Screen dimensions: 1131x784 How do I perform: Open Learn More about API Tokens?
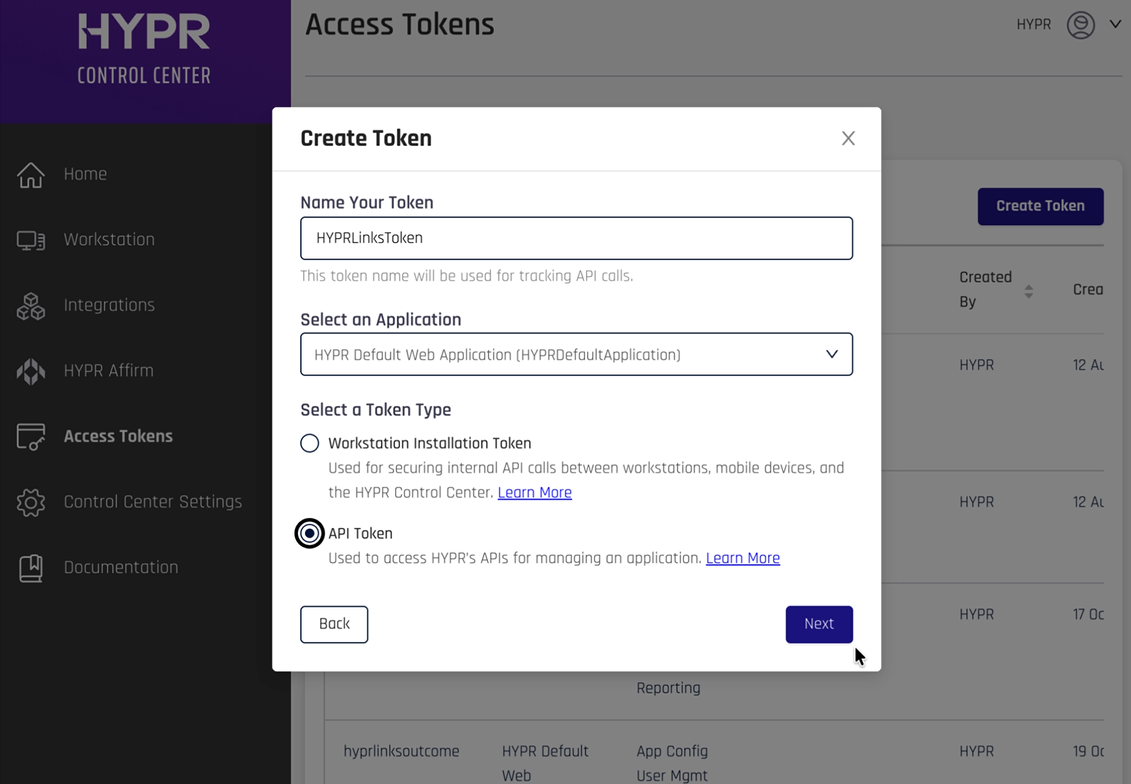(x=743, y=558)
